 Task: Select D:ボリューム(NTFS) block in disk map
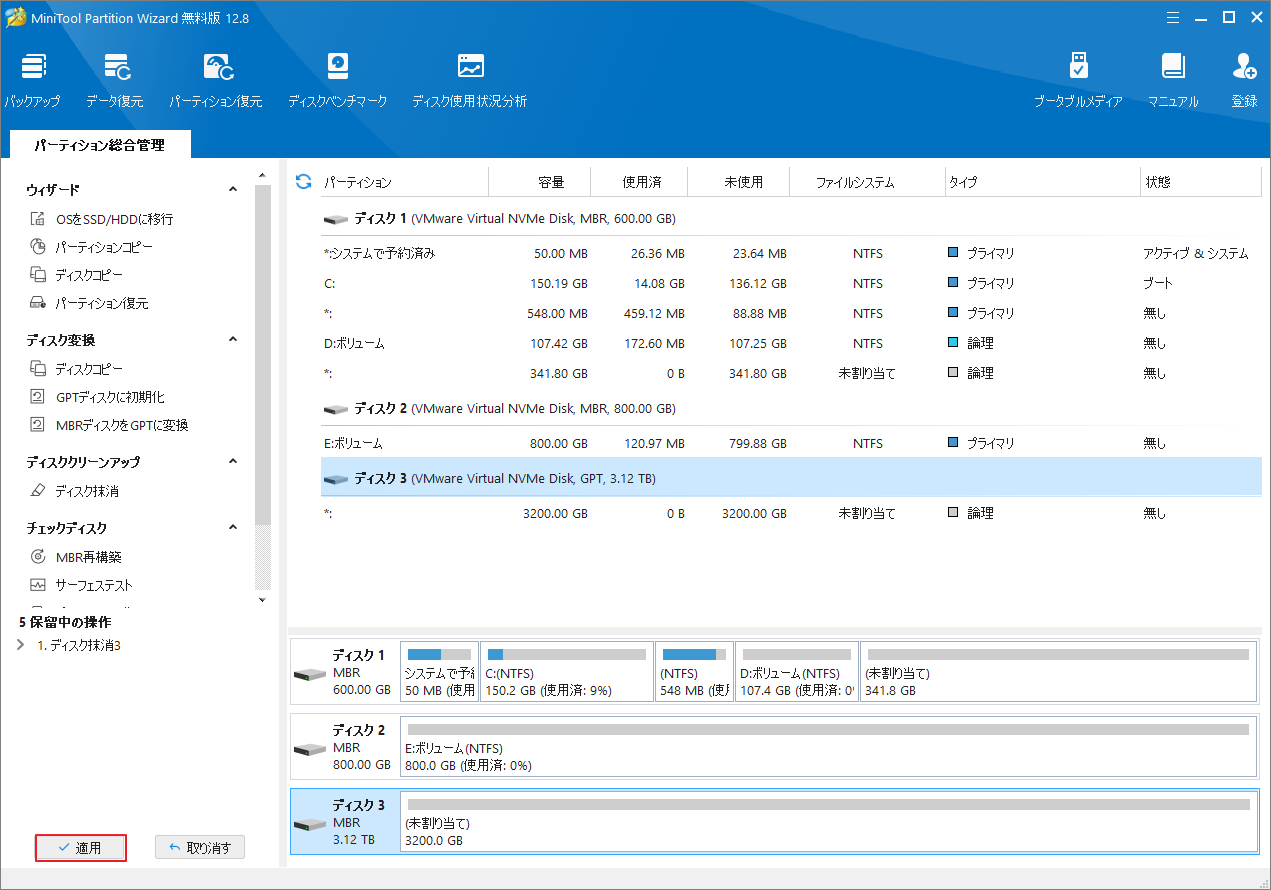click(x=797, y=671)
